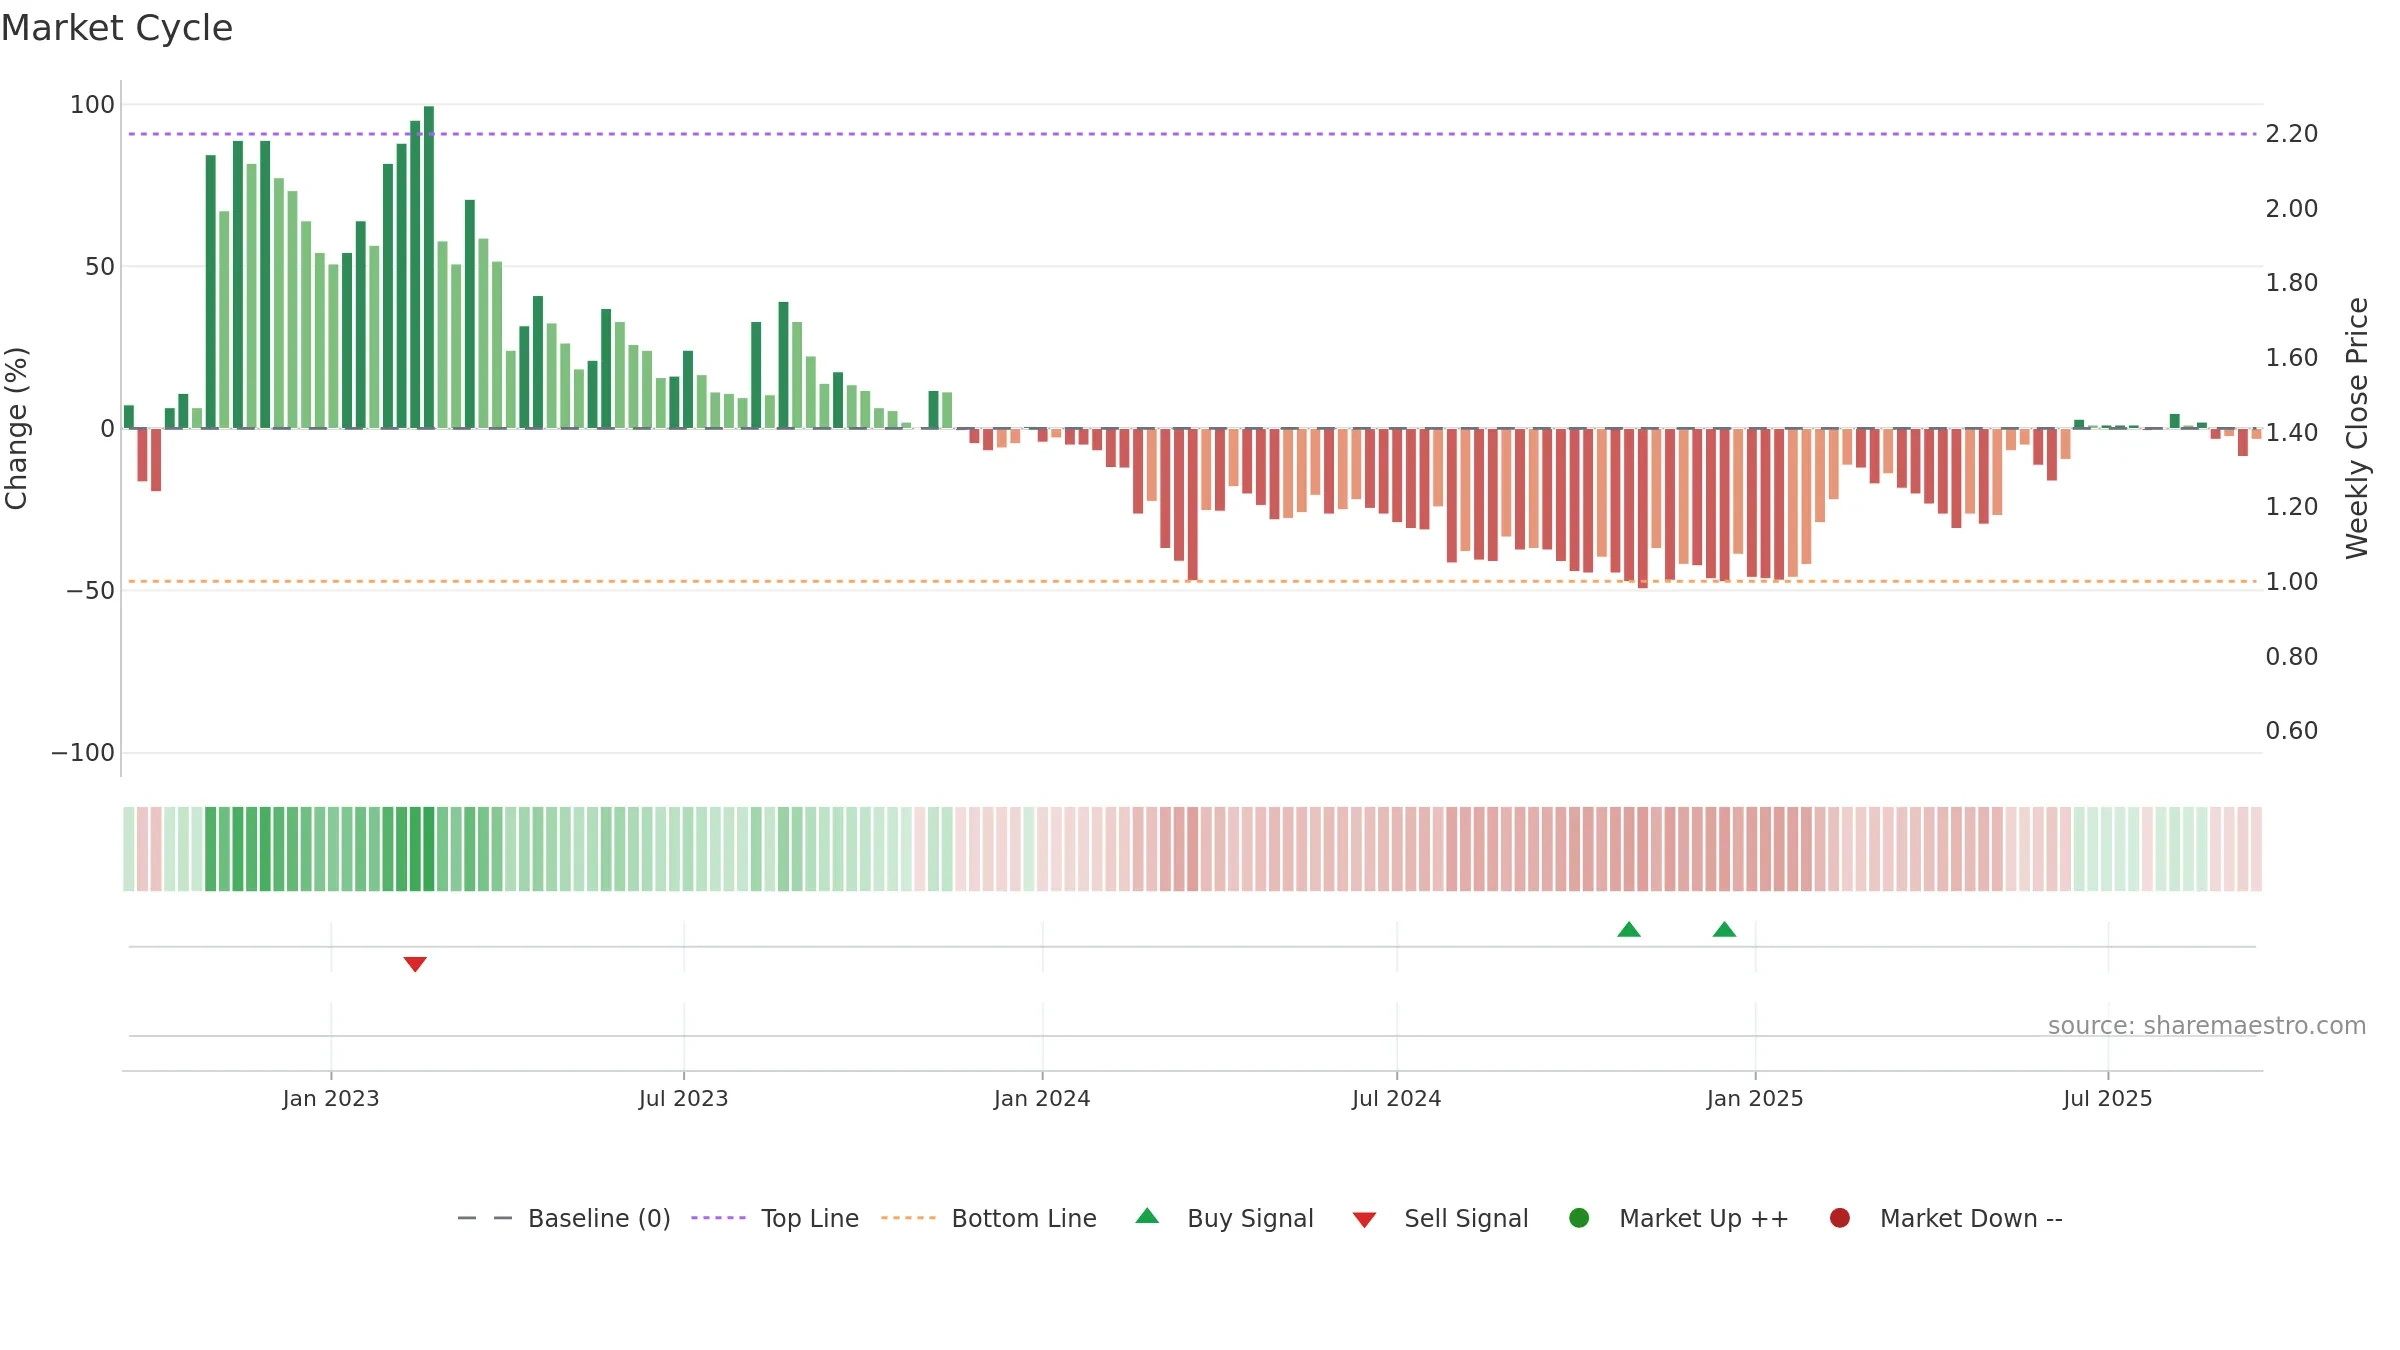Screen dimensions: 2400x1350
Task: Click the purple dotted Top Line legend swatch
Action: point(718,1218)
